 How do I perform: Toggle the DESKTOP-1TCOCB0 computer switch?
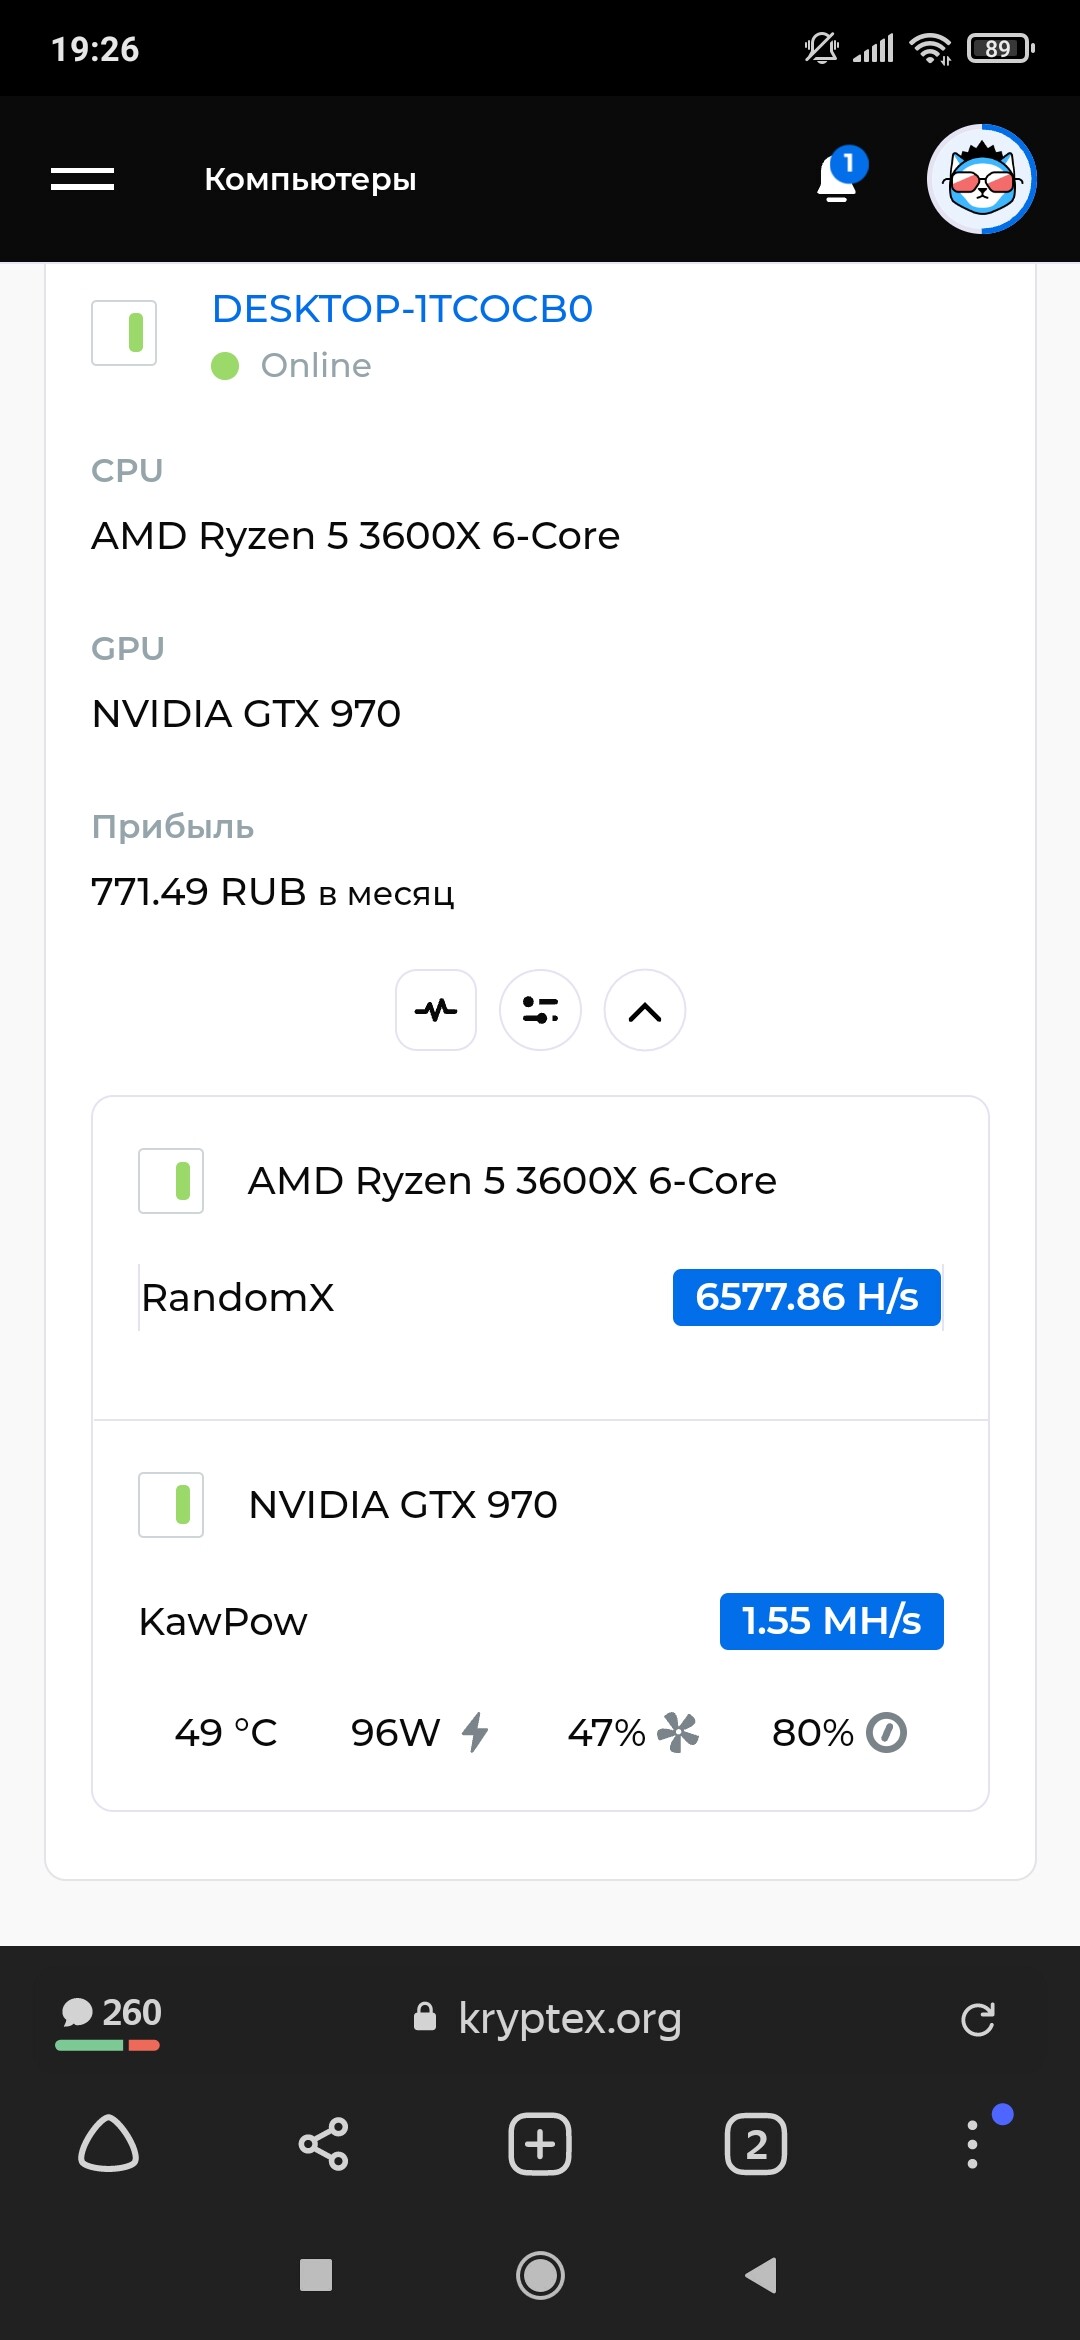[124, 333]
